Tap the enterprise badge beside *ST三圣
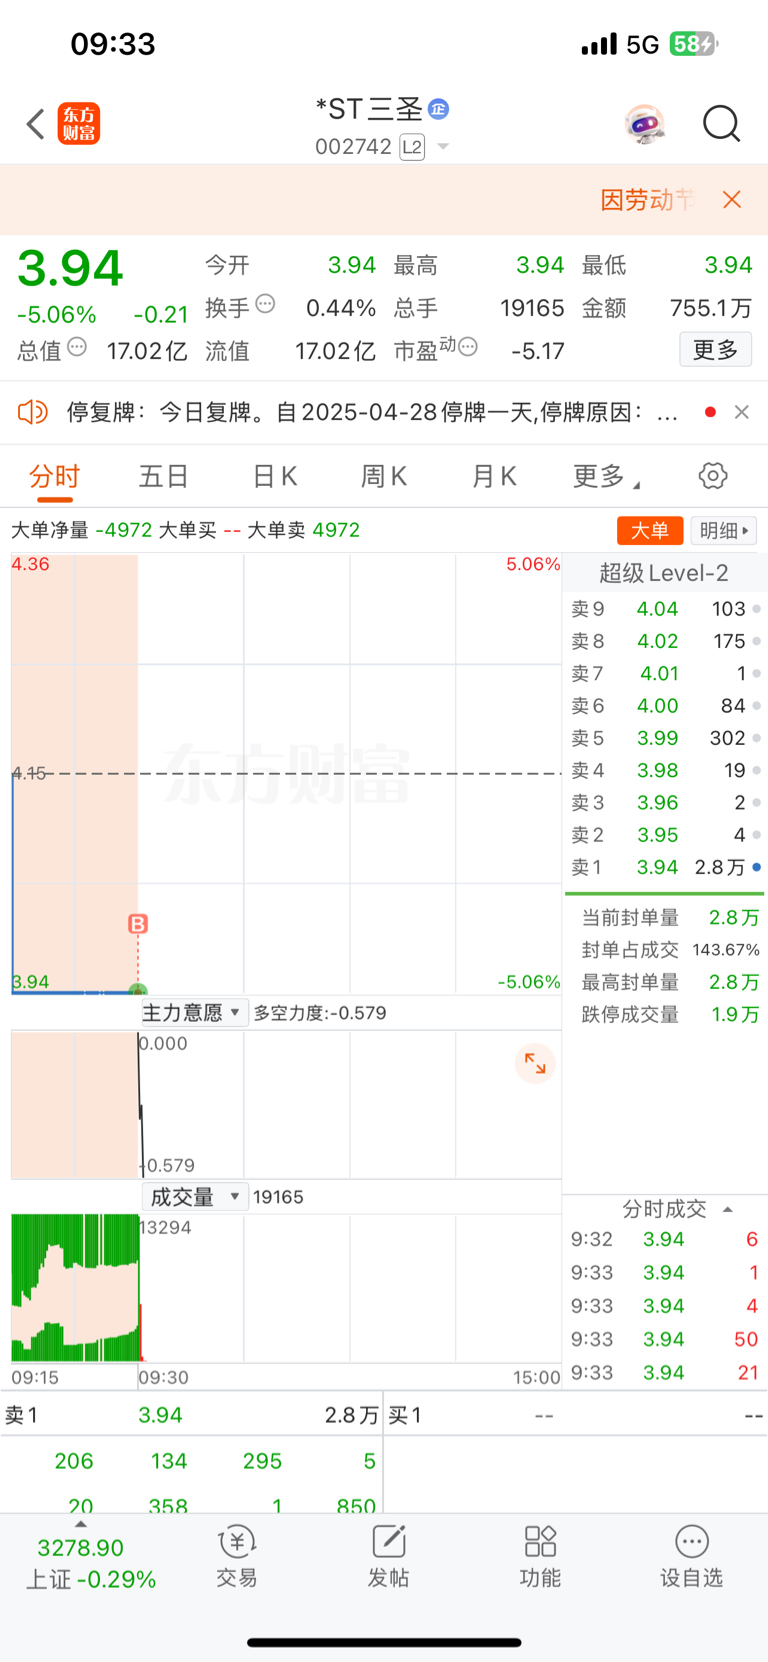This screenshot has width=768, height=1662. (438, 109)
